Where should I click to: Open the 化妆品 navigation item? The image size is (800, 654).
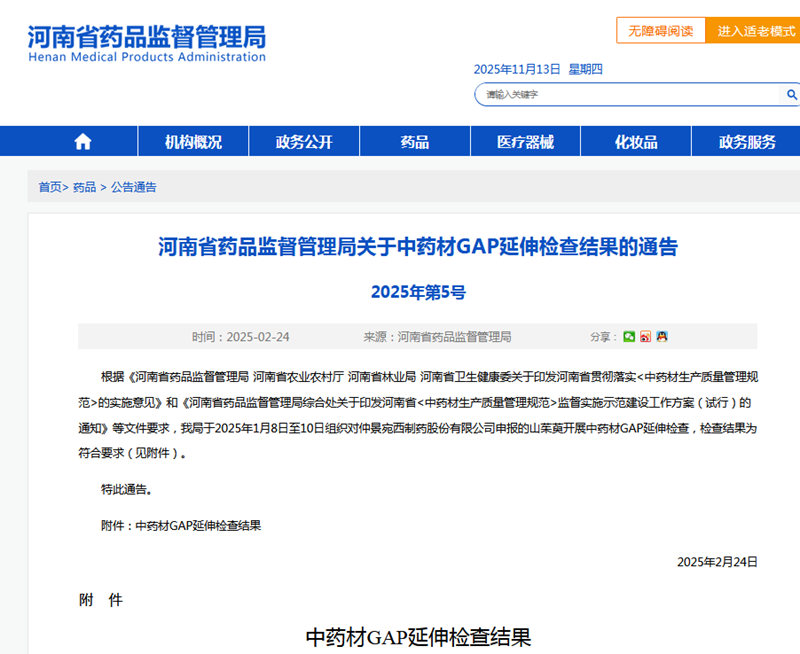636,142
